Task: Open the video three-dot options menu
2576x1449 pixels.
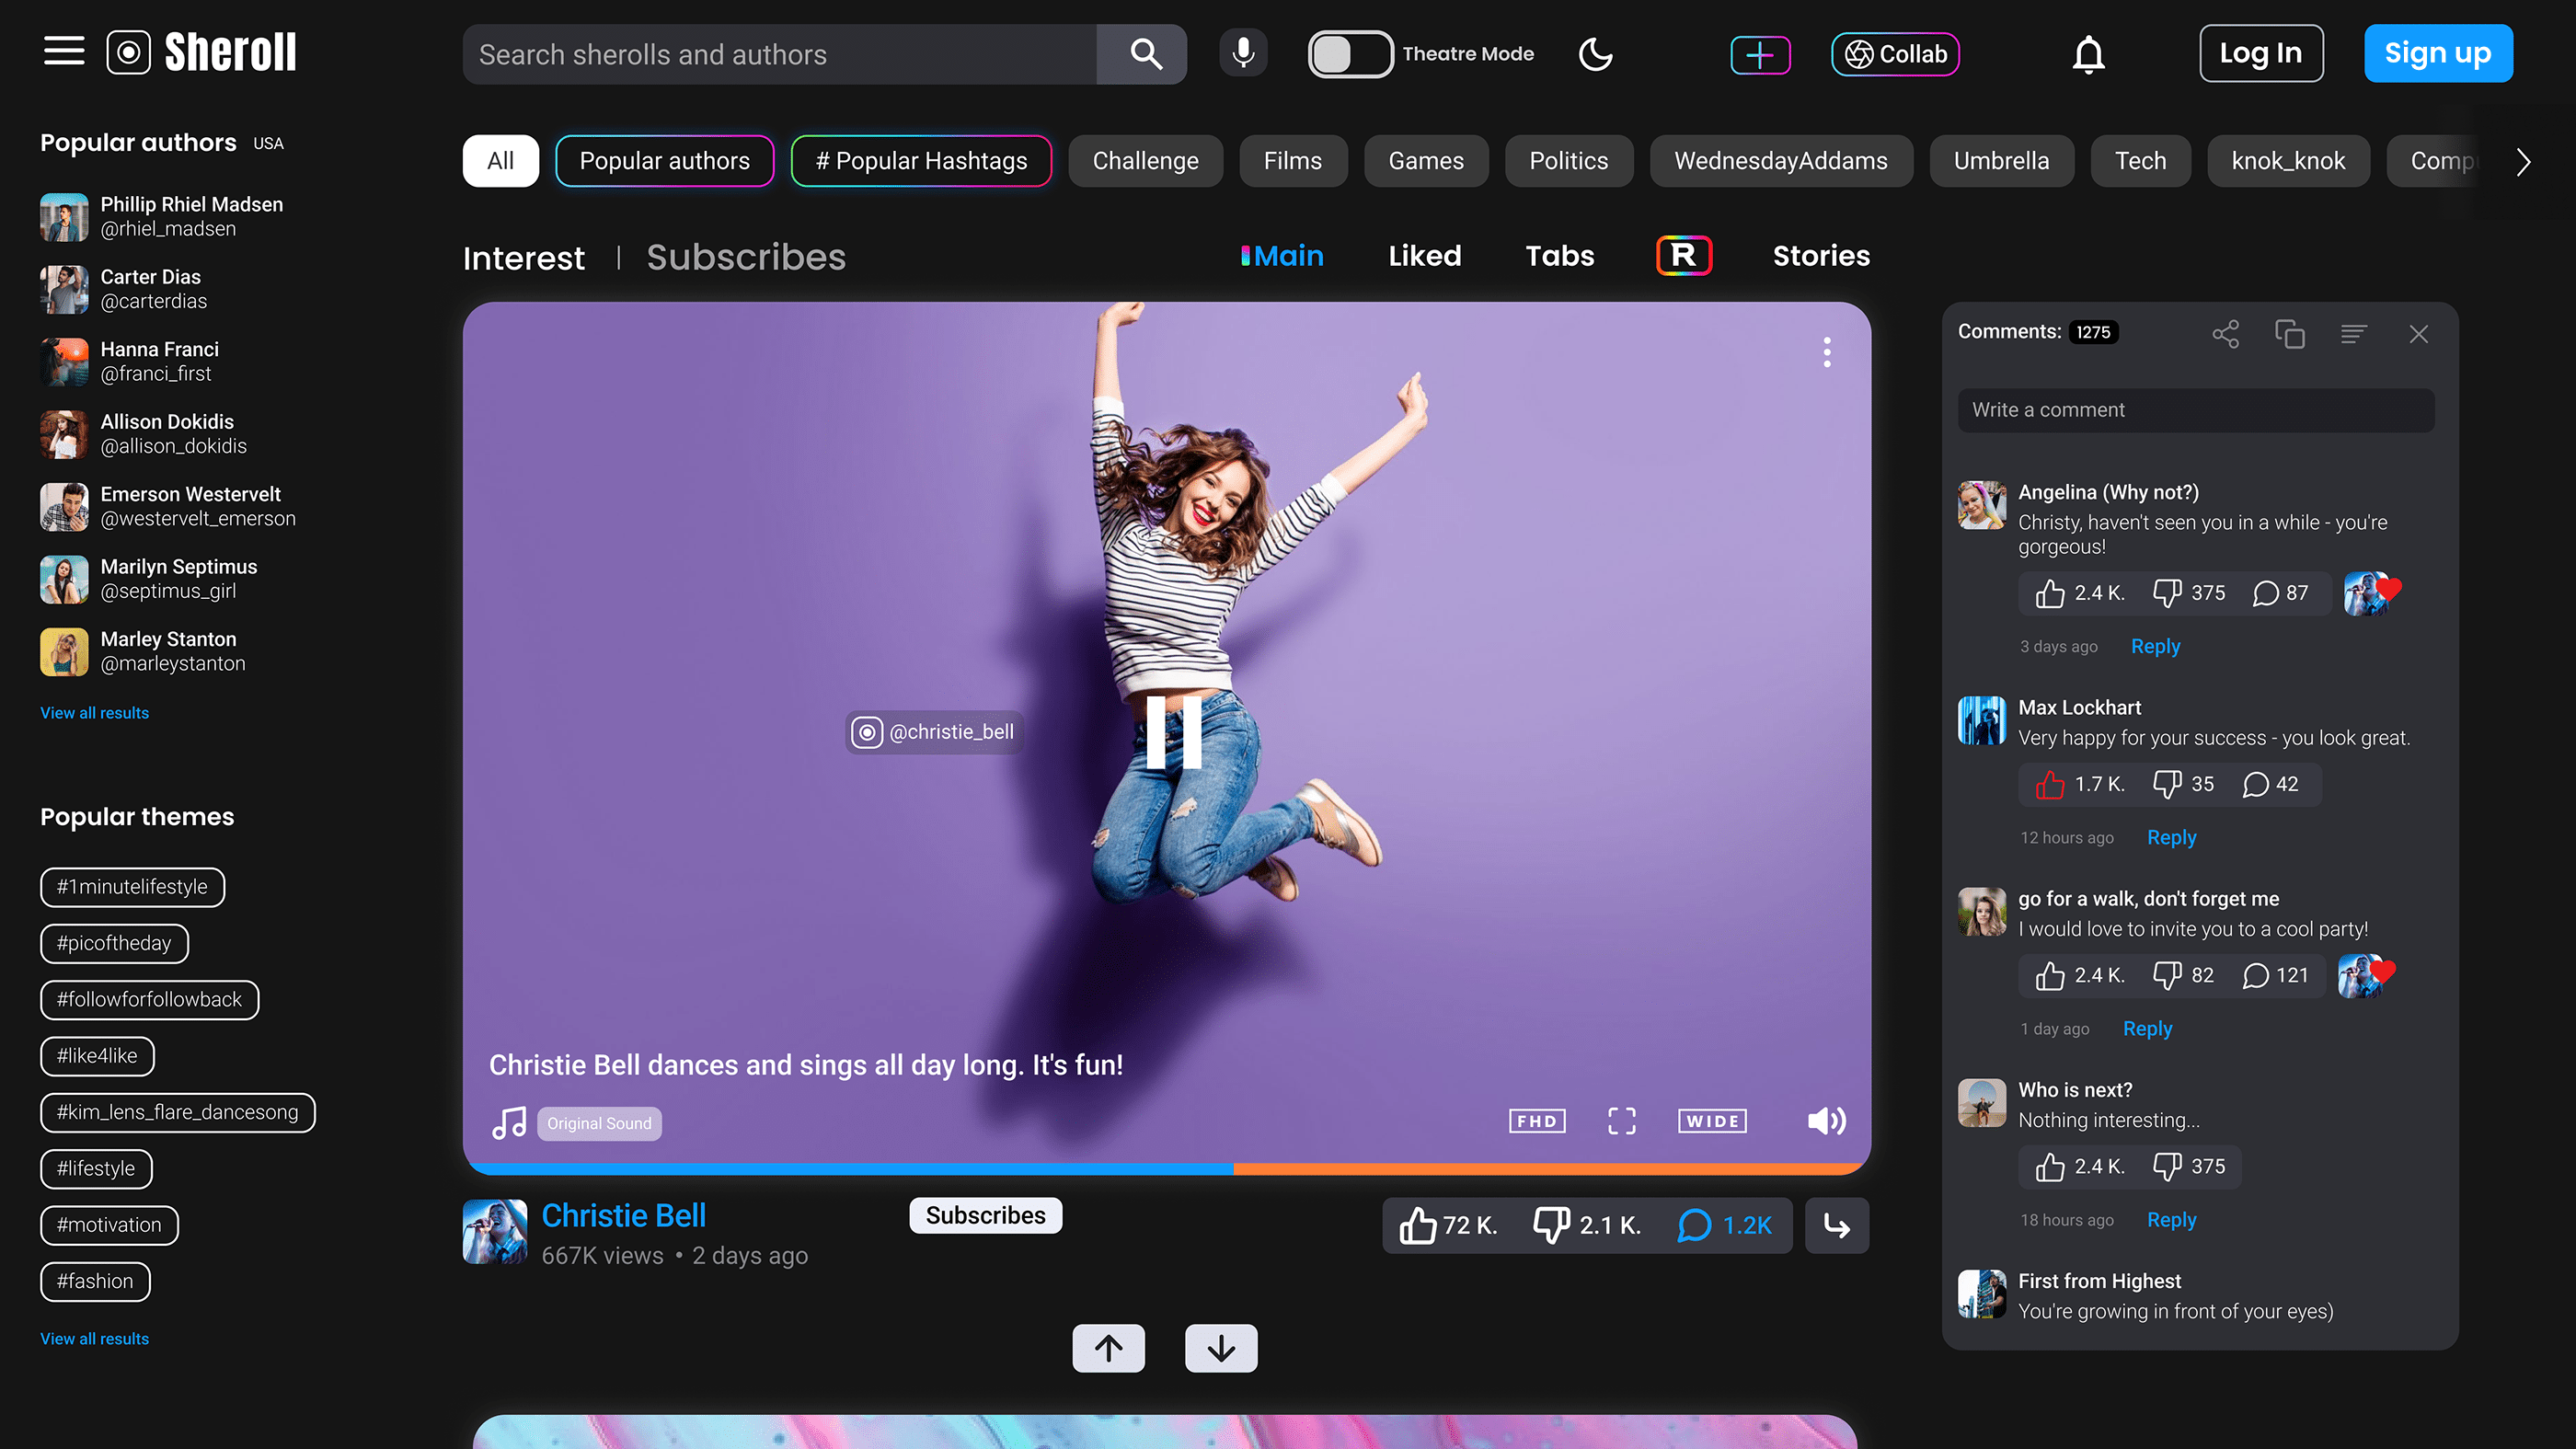Action: coord(1826,352)
